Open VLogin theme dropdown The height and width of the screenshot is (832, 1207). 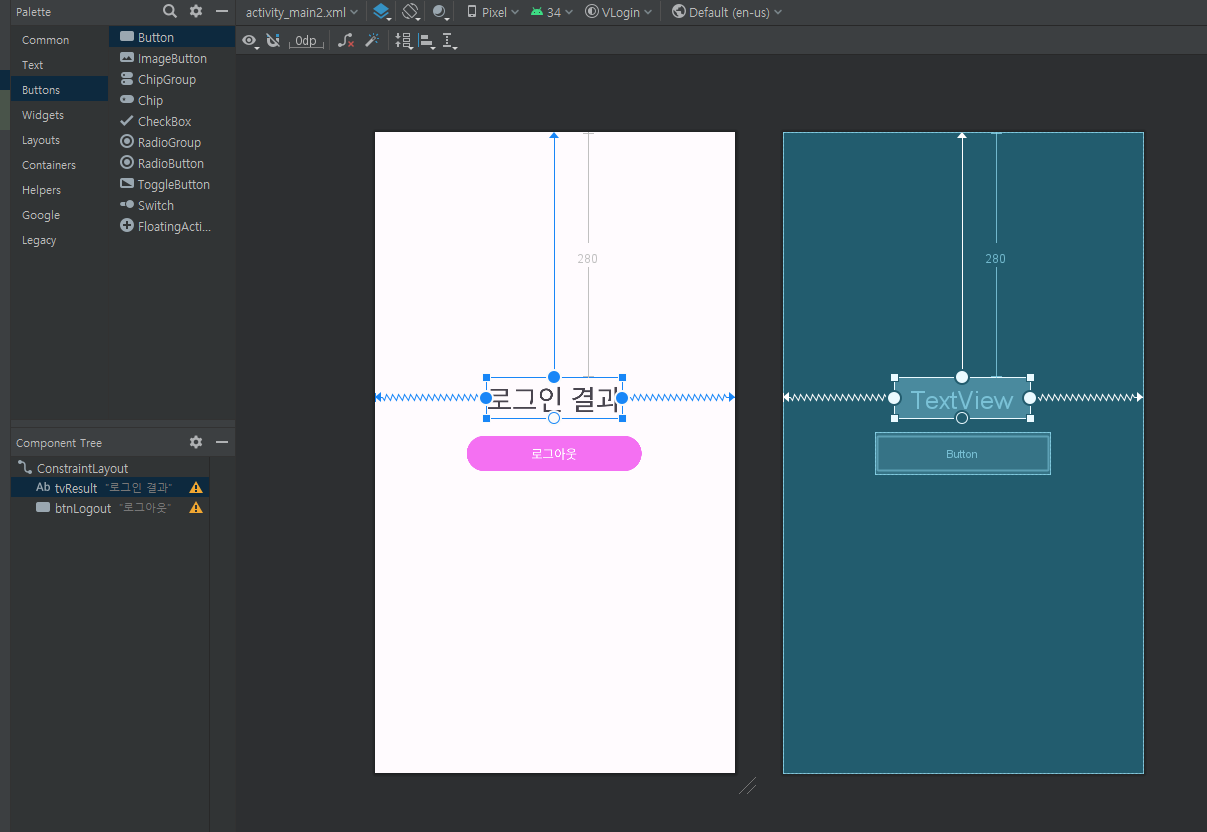pyautogui.click(x=619, y=12)
